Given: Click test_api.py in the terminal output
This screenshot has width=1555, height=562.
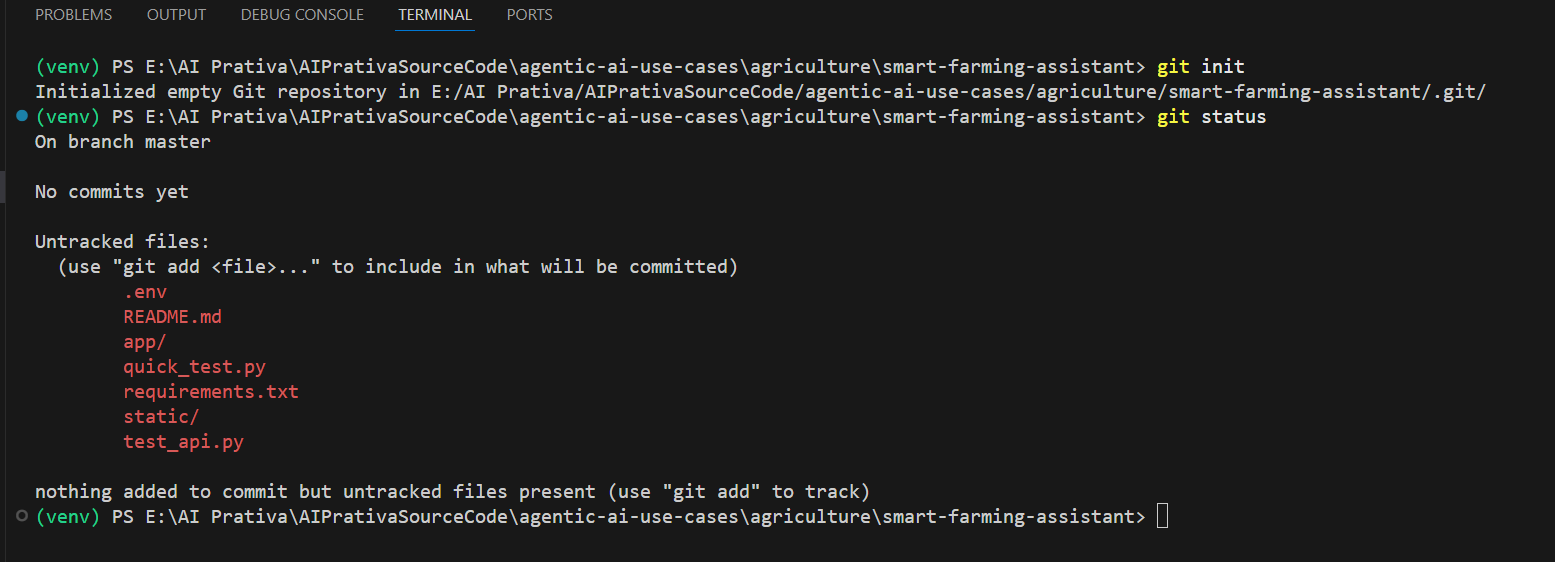Looking at the screenshot, I should tap(183, 442).
